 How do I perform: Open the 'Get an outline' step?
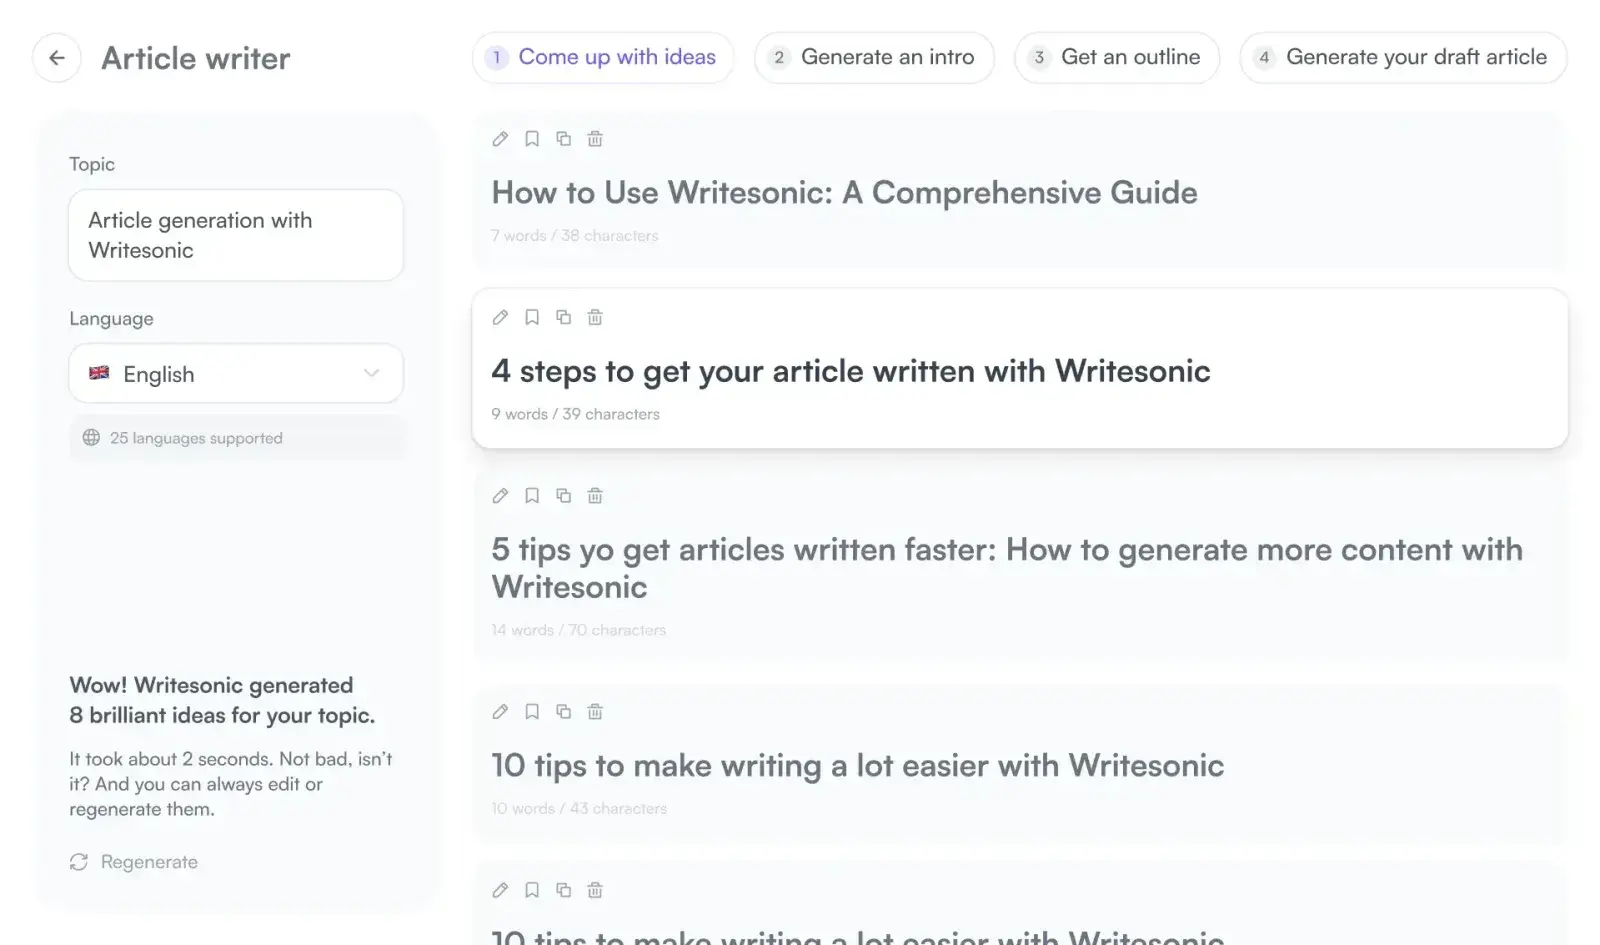1116,57
